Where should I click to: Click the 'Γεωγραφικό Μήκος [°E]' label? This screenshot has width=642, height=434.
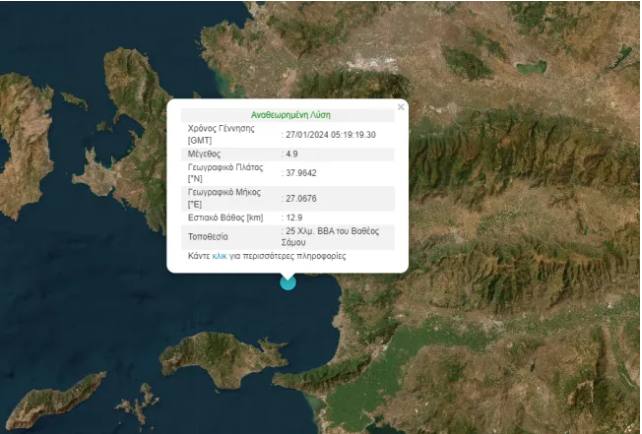pos(224,198)
